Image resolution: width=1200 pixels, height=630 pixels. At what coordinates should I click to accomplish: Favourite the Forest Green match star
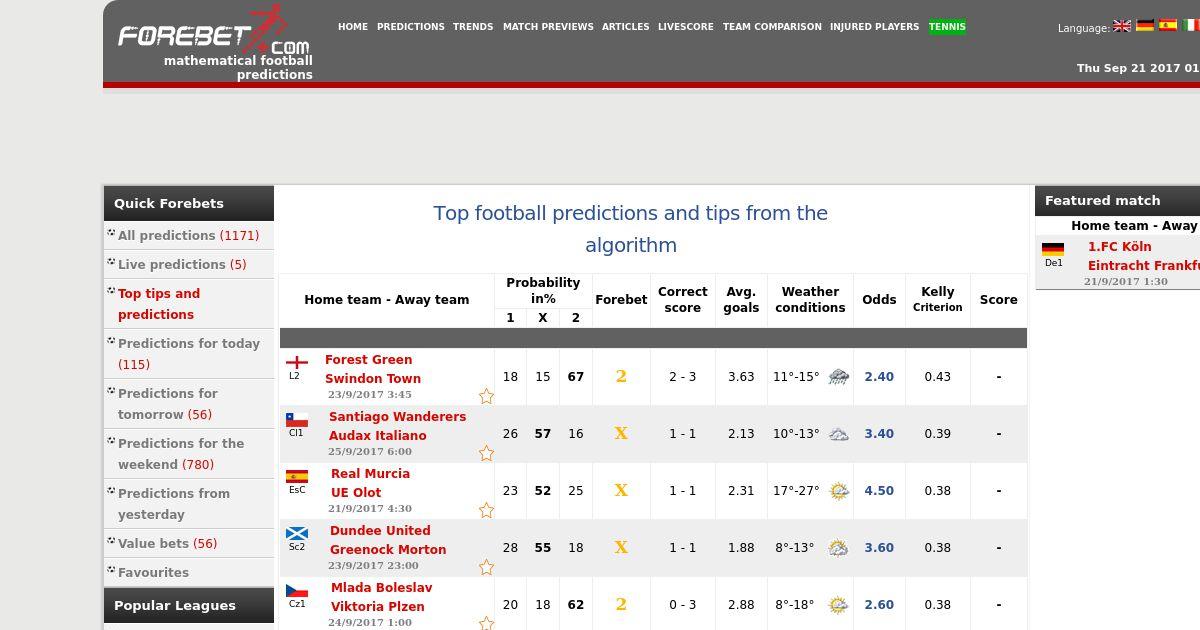click(x=486, y=396)
